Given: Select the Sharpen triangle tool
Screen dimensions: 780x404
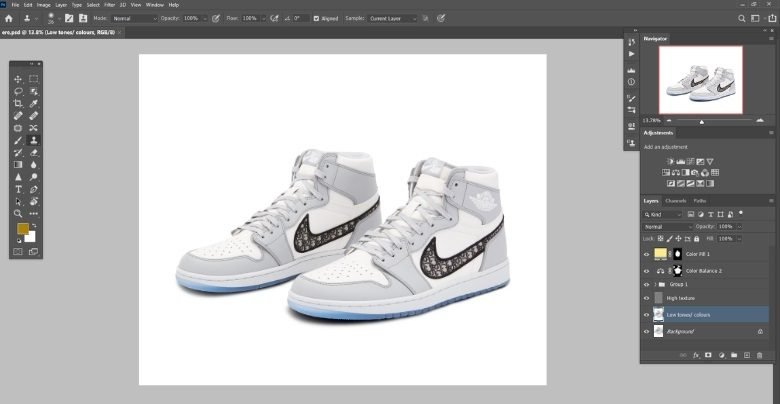Looking at the screenshot, I should [x=18, y=177].
